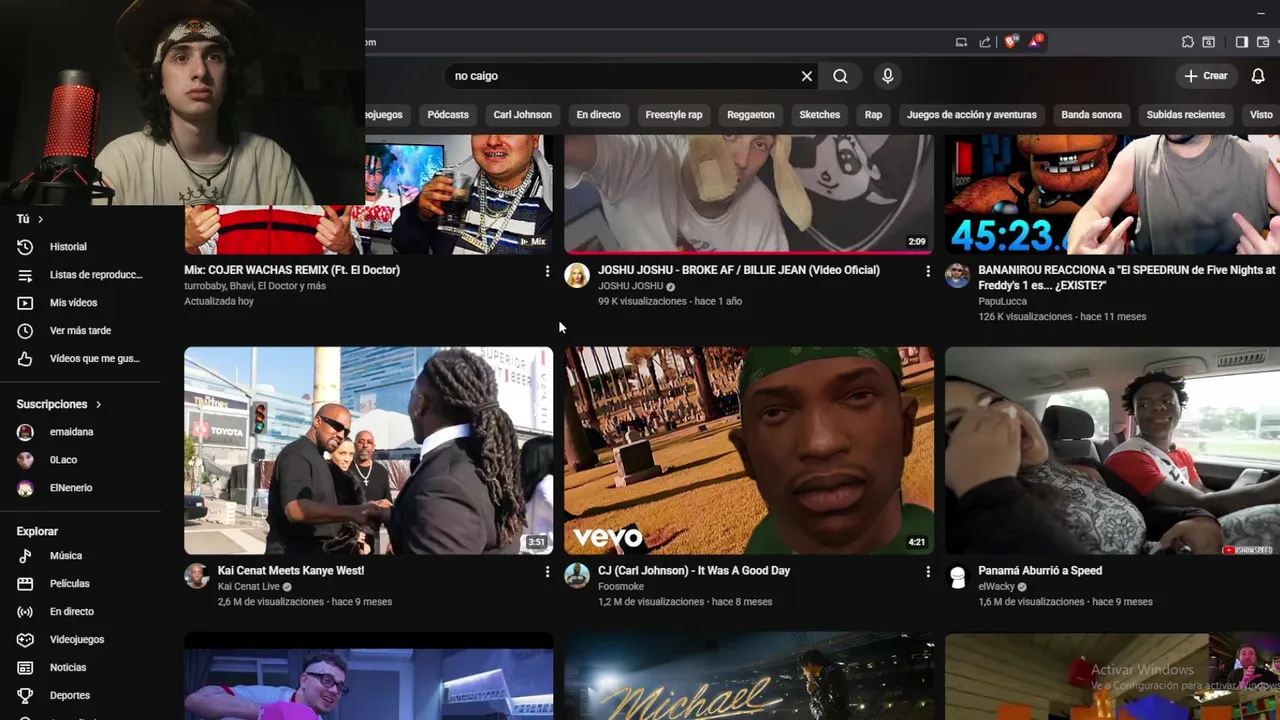Click the Crear button
The image size is (1280, 720).
(1206, 76)
